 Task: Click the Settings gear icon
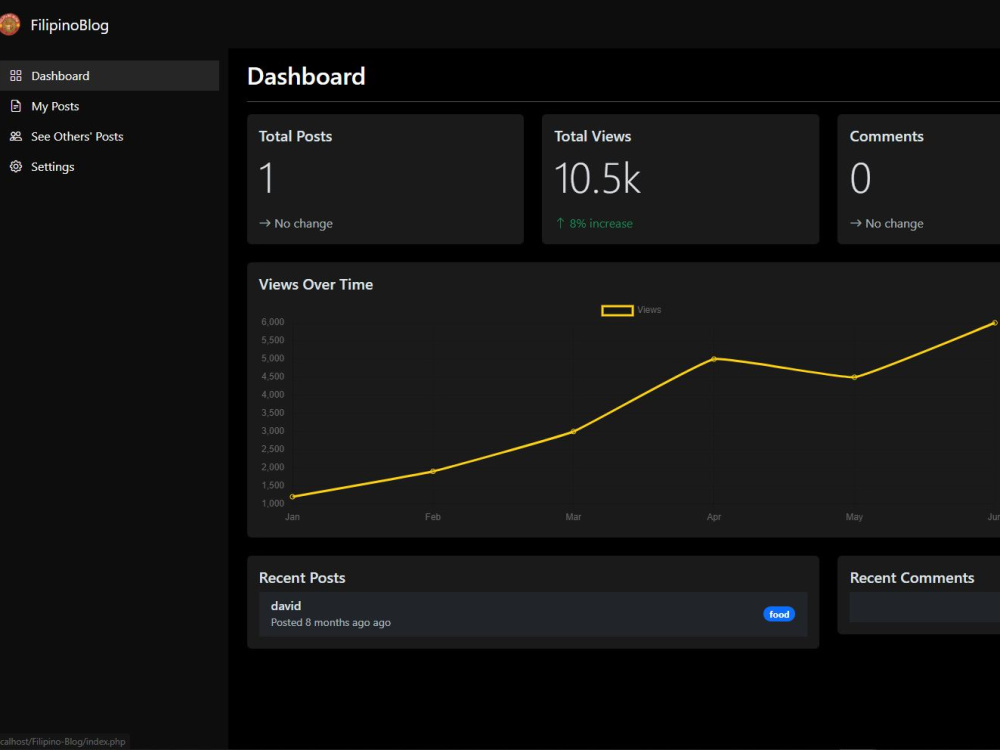coord(16,166)
